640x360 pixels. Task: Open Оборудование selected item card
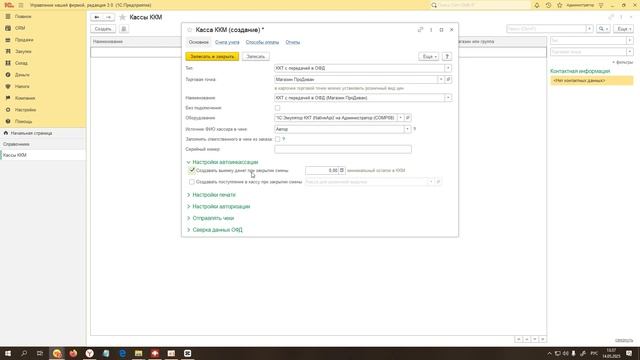(408, 118)
